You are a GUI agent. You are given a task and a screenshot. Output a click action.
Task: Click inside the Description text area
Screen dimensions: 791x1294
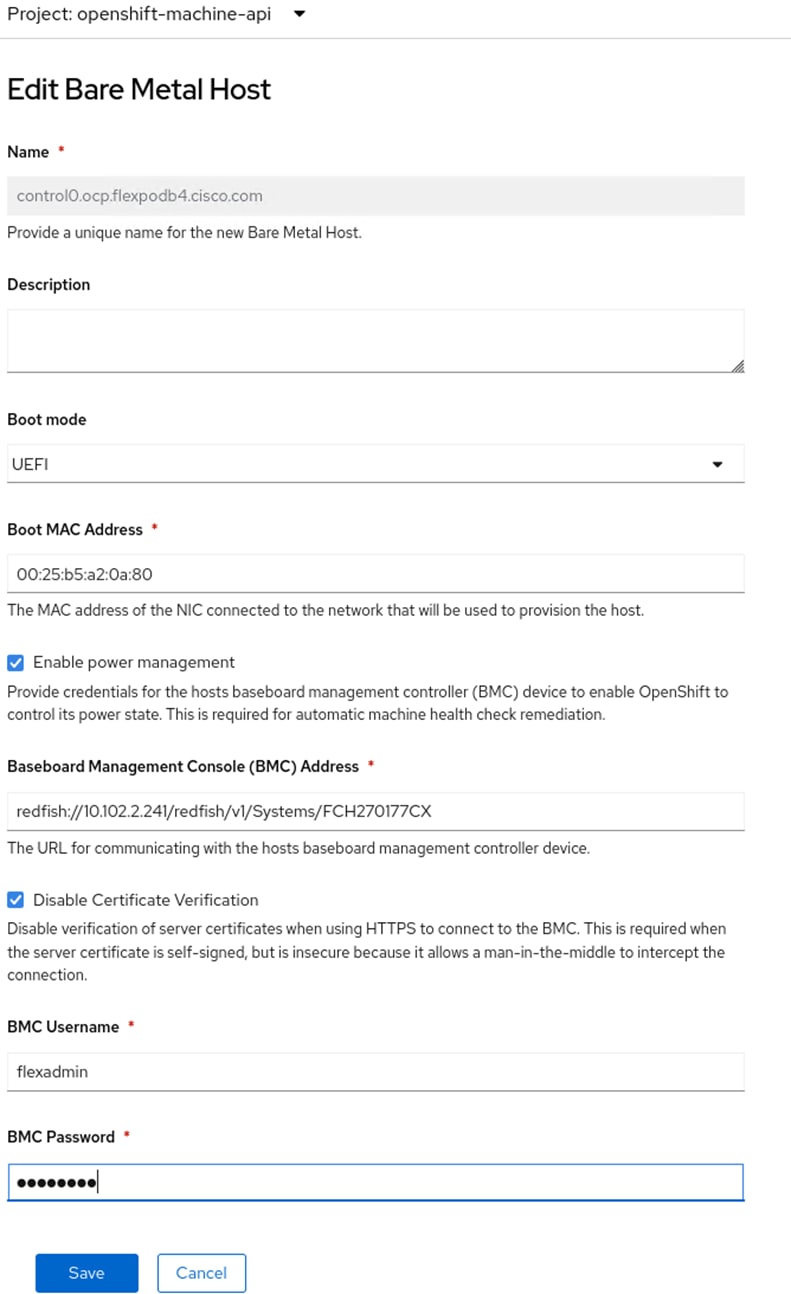[376, 341]
